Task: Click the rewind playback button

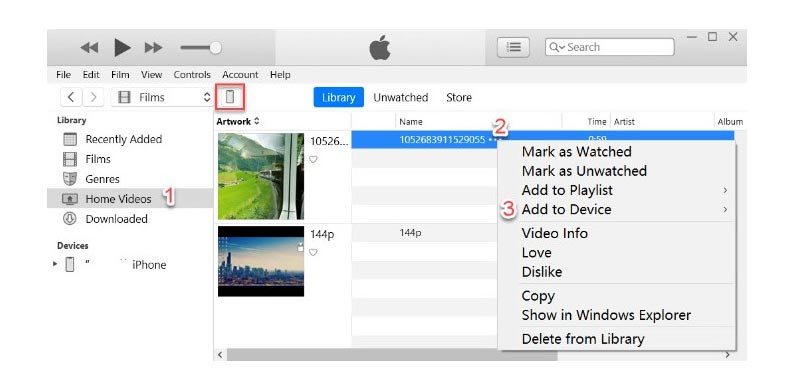Action: tap(89, 48)
